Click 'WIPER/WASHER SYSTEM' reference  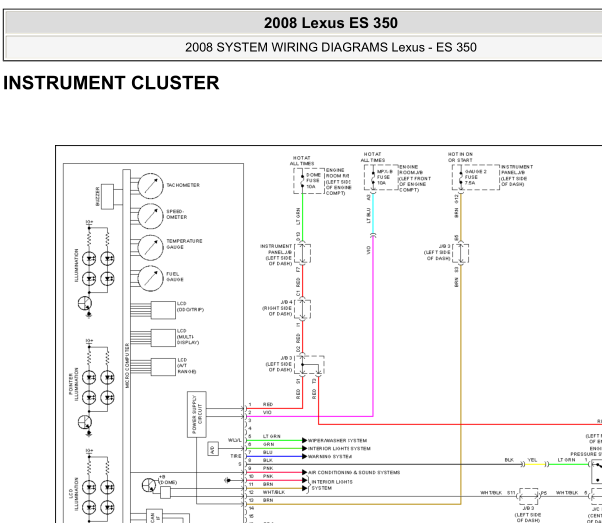coord(337,440)
